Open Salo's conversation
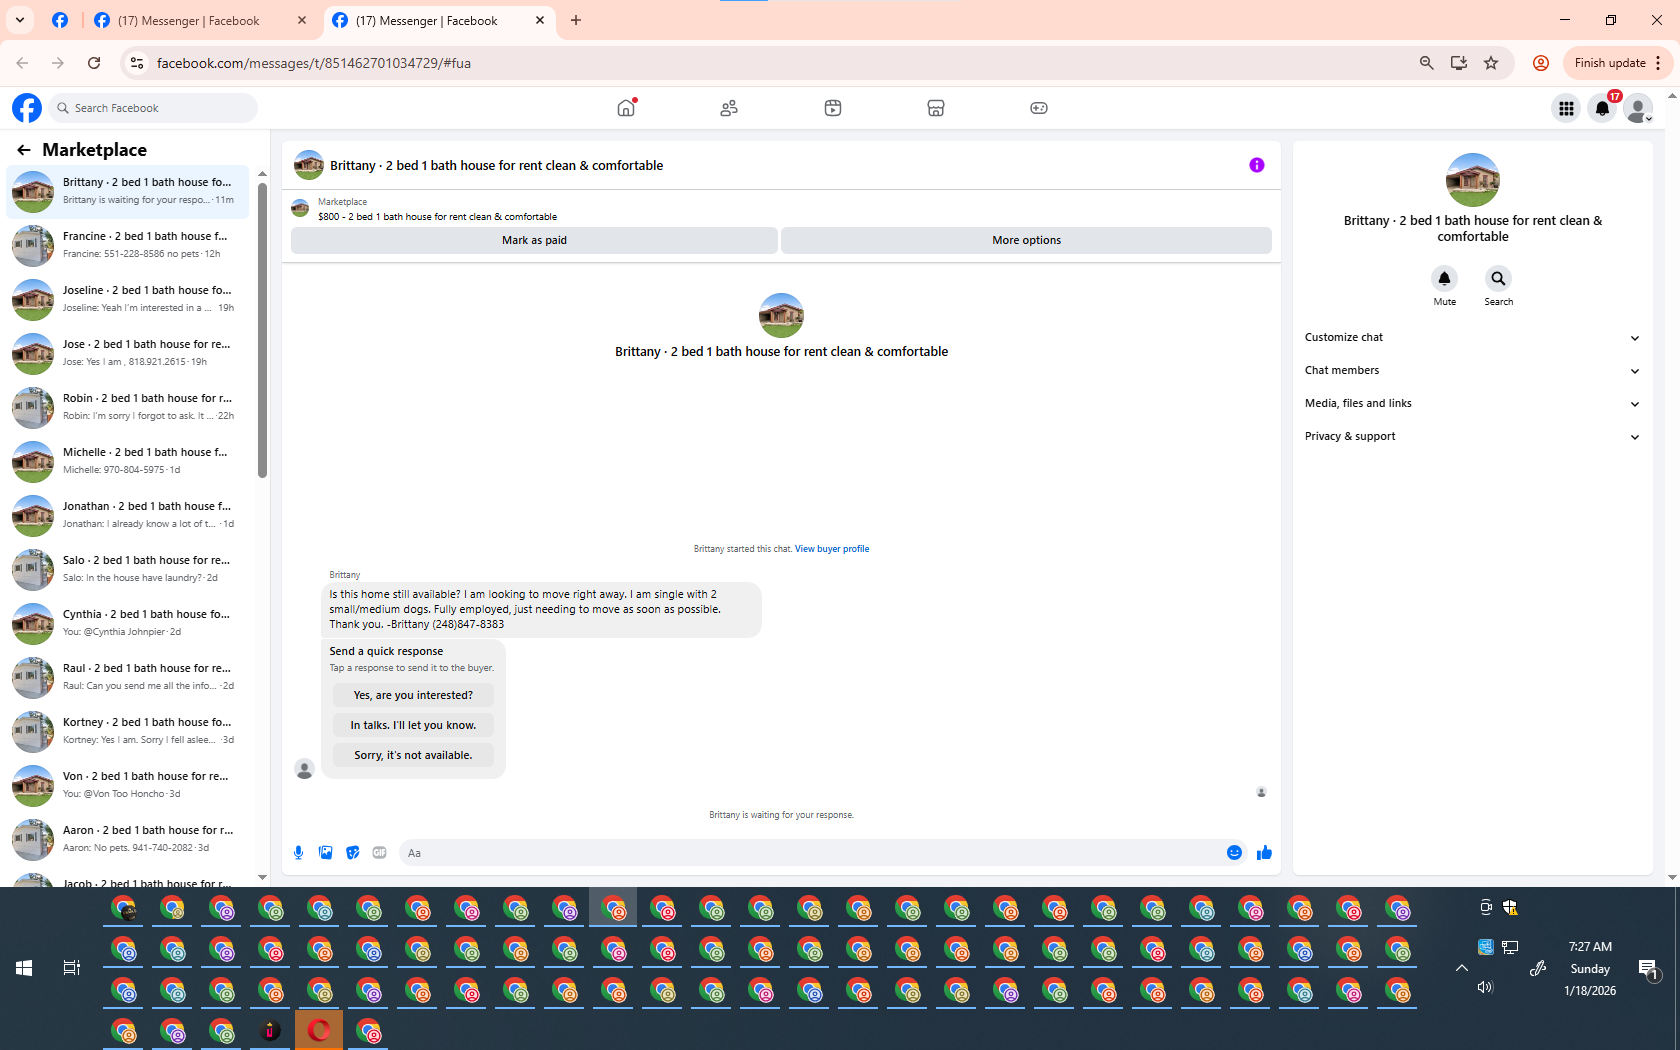This screenshot has height=1050, width=1680. tap(128, 569)
